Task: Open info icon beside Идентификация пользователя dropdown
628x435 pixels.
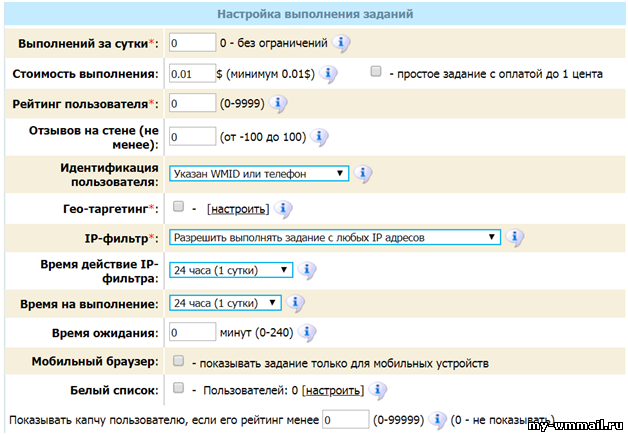Action: tap(363, 174)
